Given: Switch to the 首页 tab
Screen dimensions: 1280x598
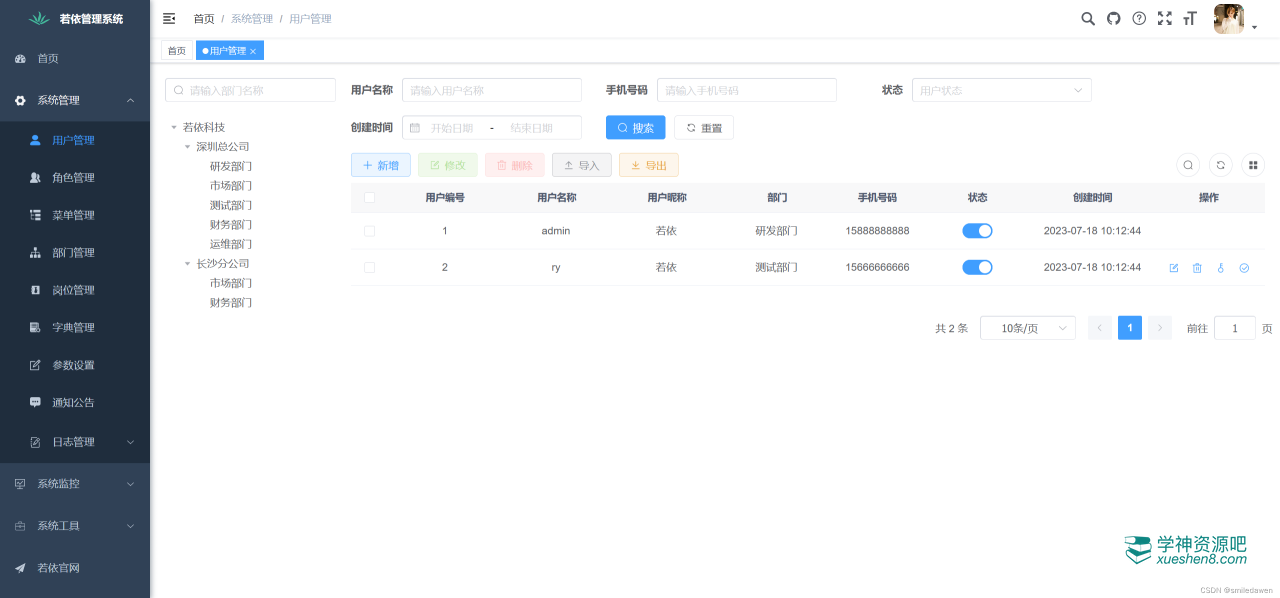Looking at the screenshot, I should (x=176, y=51).
